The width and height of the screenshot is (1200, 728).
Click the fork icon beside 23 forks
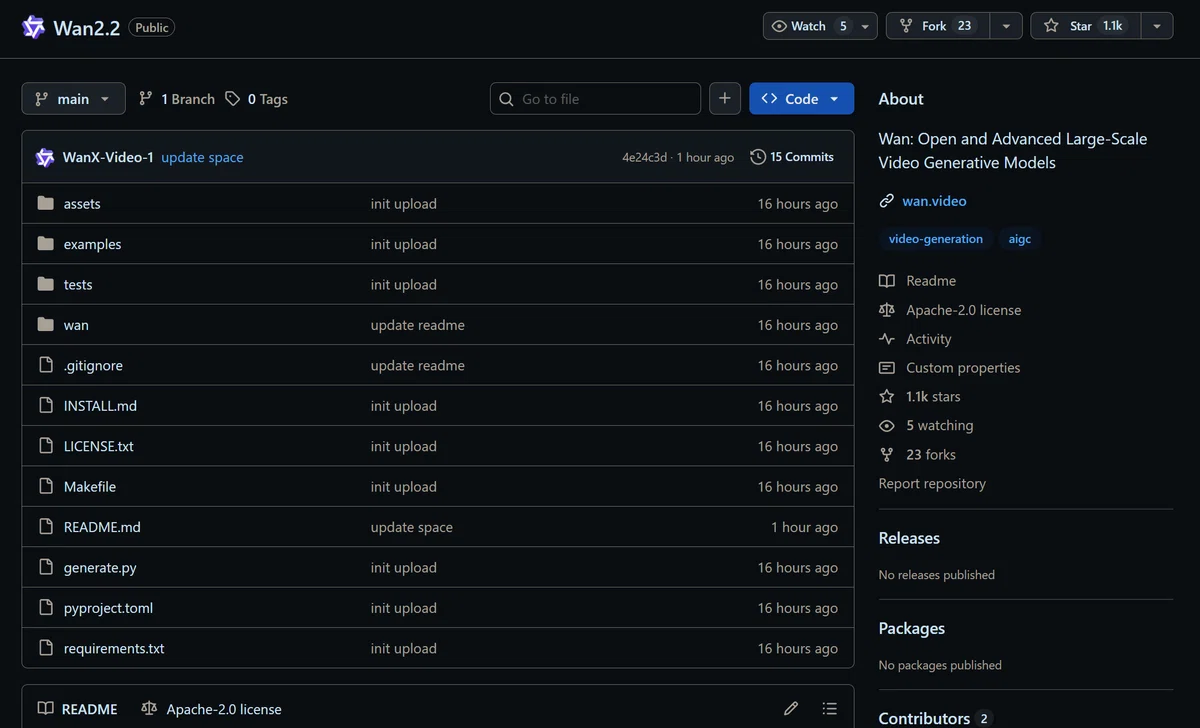click(887, 454)
